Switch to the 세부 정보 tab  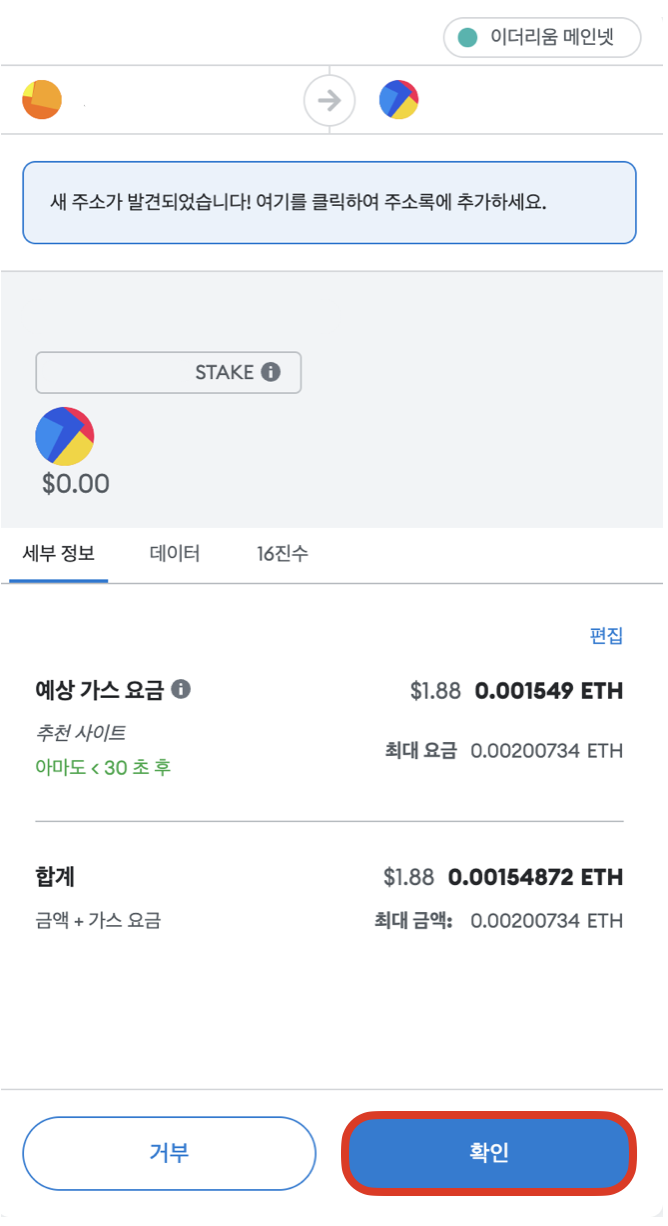click(59, 553)
